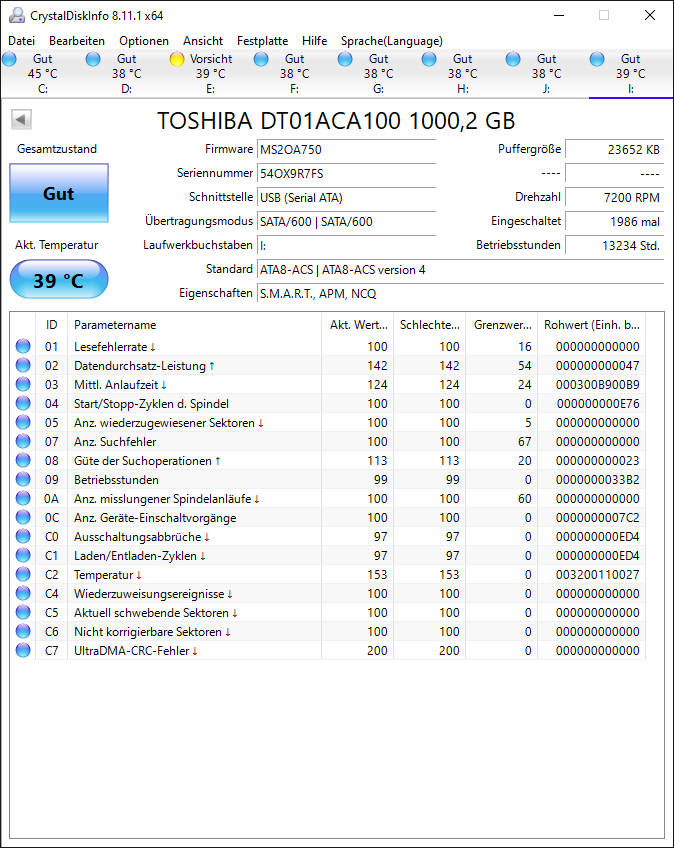This screenshot has height=848, width=674.
Task: Click the Parametername column header
Action: (x=194, y=324)
